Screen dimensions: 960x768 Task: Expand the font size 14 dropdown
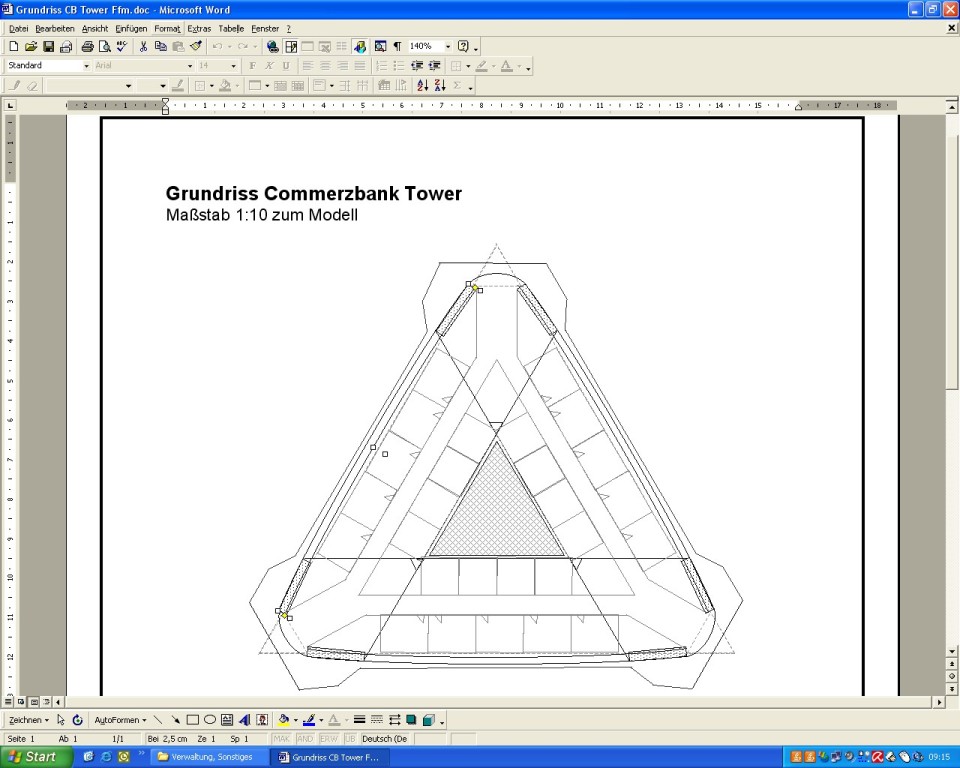[233, 66]
